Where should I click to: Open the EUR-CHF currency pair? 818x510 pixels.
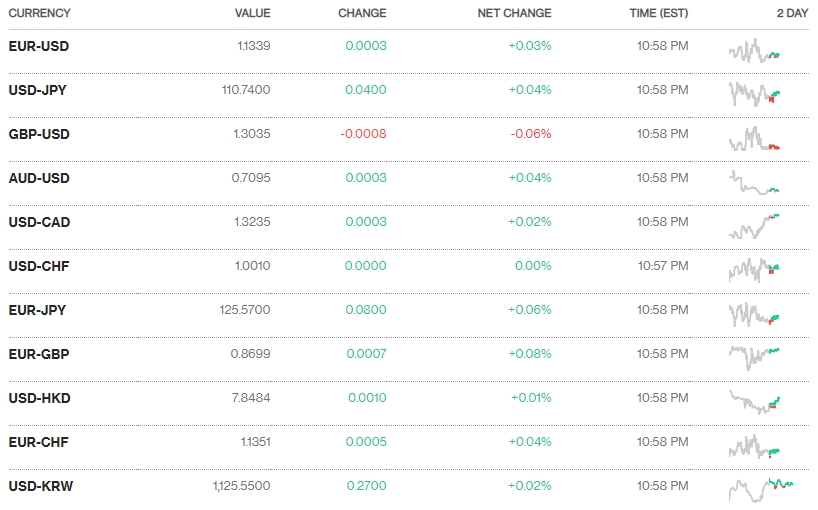click(39, 442)
